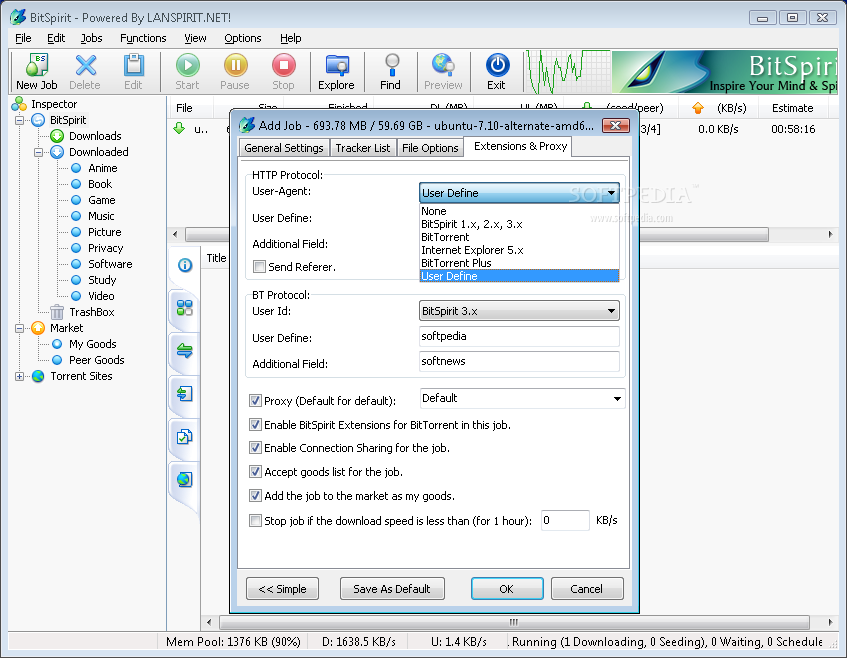This screenshot has height=658, width=847.
Task: Open the pieces grid tab icon
Action: [x=185, y=308]
